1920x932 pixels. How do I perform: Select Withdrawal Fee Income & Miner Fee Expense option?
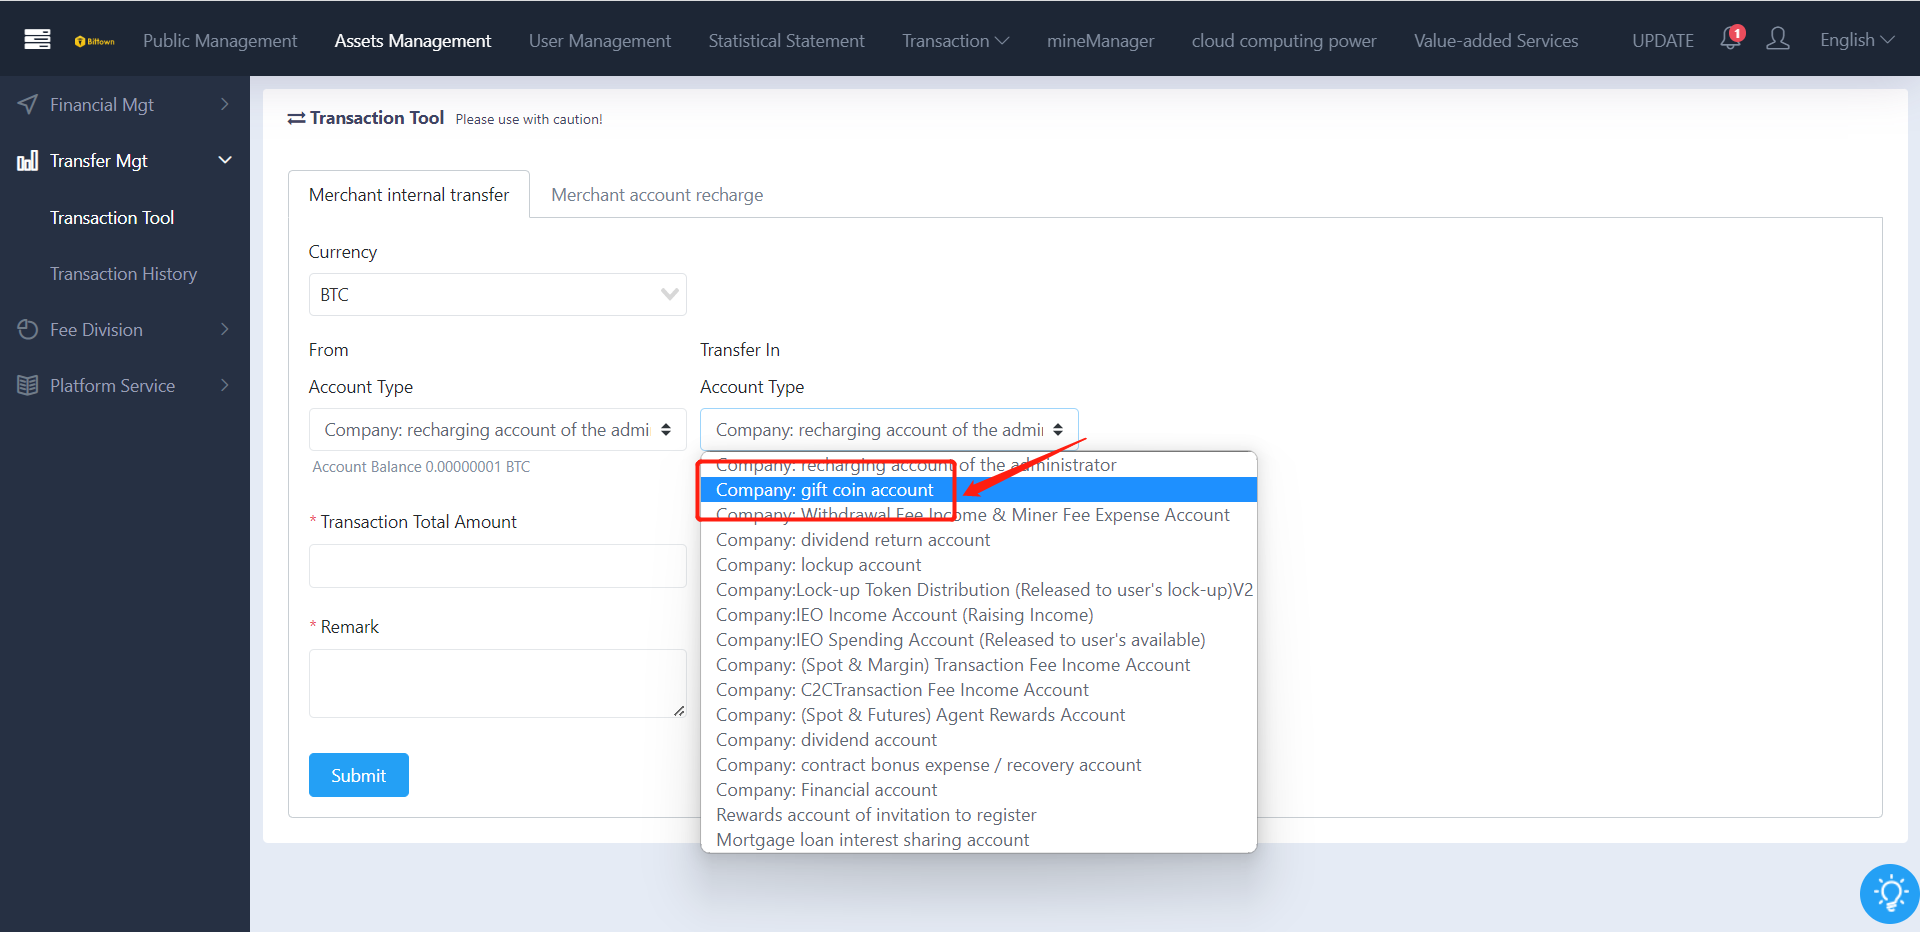point(979,515)
